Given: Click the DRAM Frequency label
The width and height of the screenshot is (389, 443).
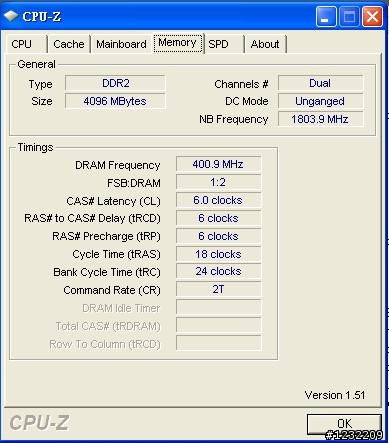Looking at the screenshot, I should point(118,165).
